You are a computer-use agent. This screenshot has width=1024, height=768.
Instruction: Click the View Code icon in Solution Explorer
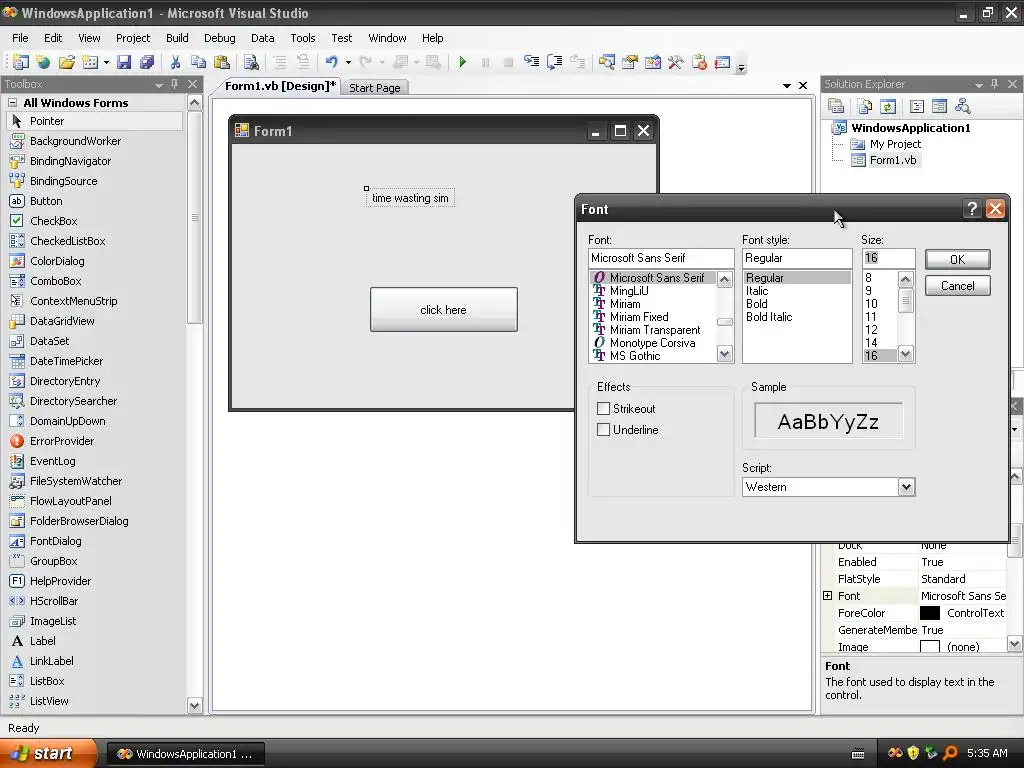[x=916, y=106]
